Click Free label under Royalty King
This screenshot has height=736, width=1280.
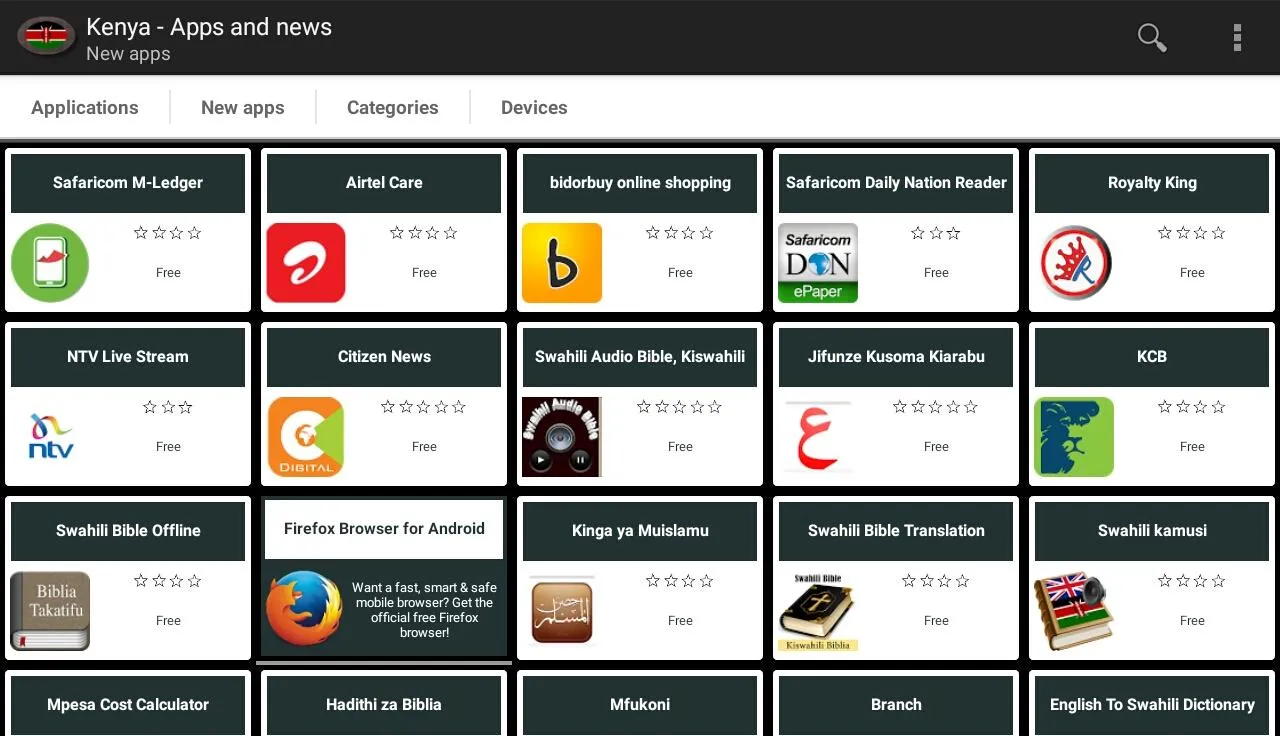pos(1192,272)
